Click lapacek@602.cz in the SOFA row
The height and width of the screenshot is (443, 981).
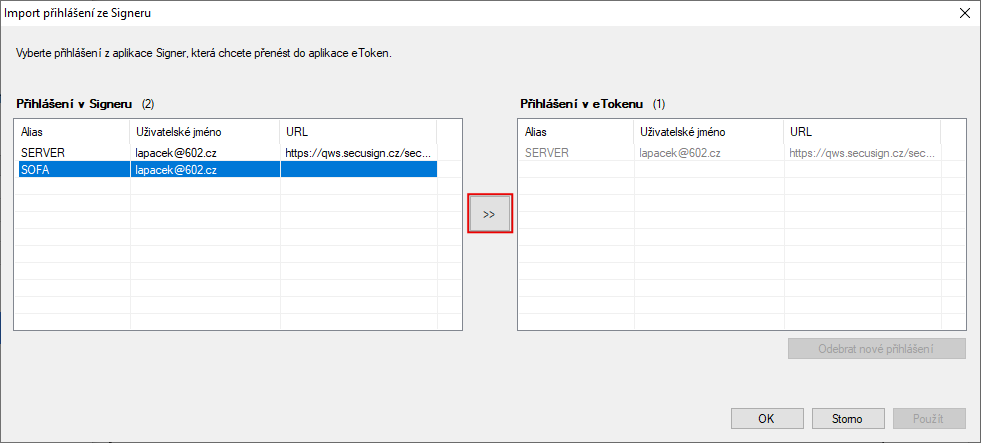click(176, 170)
